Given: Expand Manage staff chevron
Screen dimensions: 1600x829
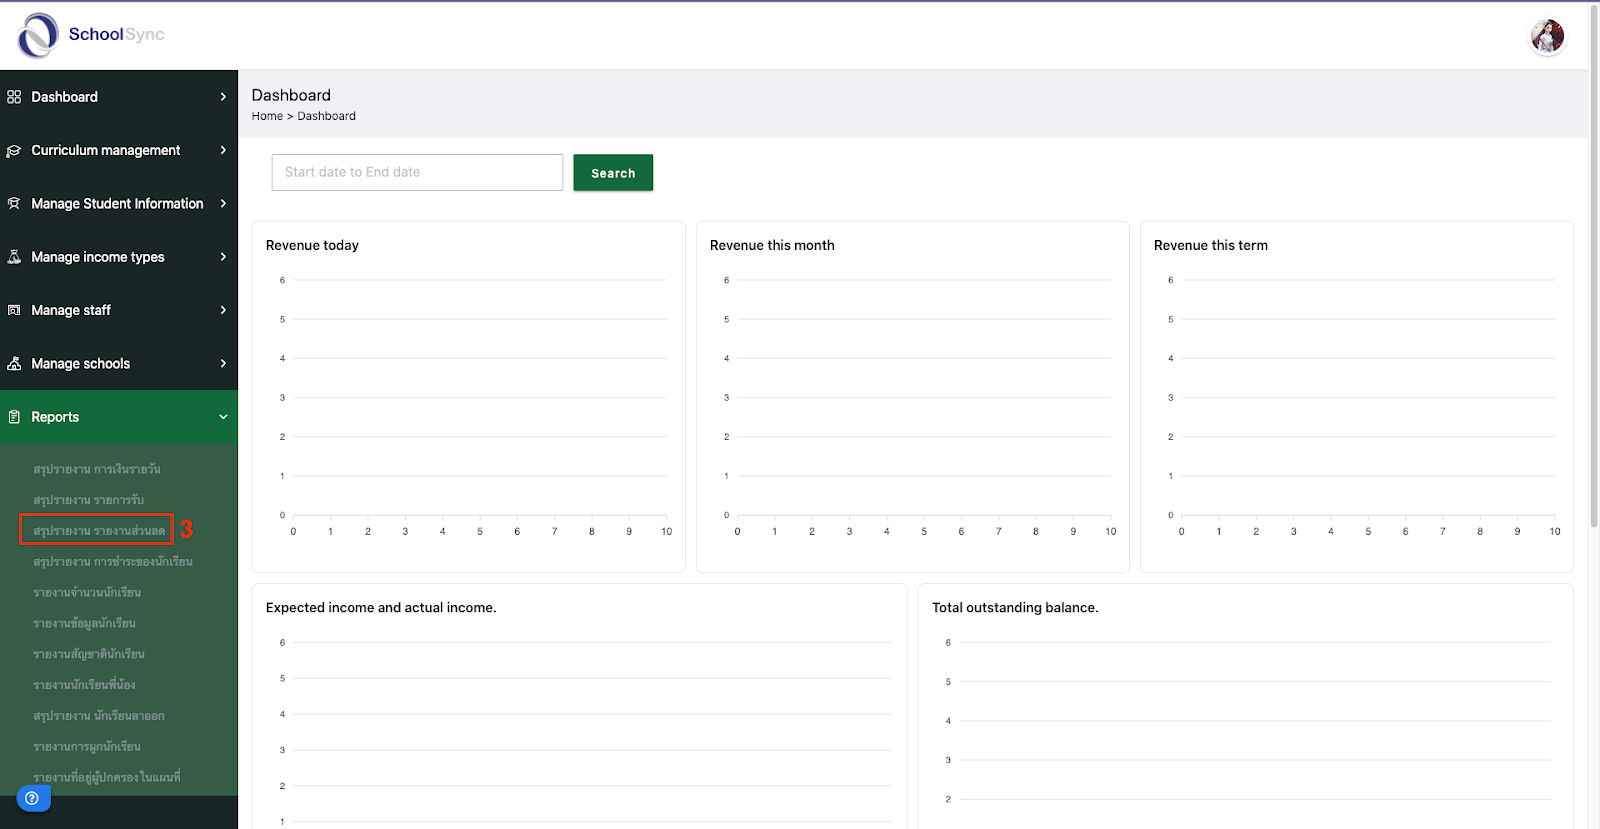Looking at the screenshot, I should click(x=223, y=310).
